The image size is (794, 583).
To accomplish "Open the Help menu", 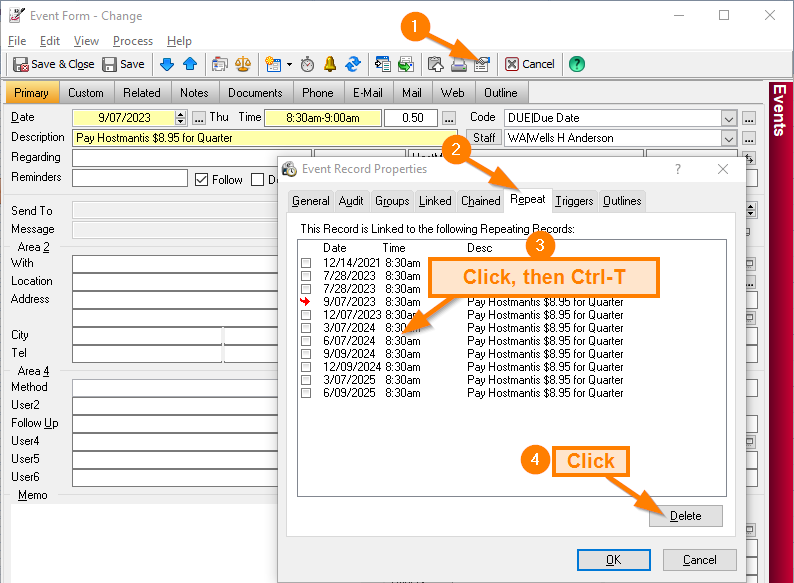I will coord(179,41).
